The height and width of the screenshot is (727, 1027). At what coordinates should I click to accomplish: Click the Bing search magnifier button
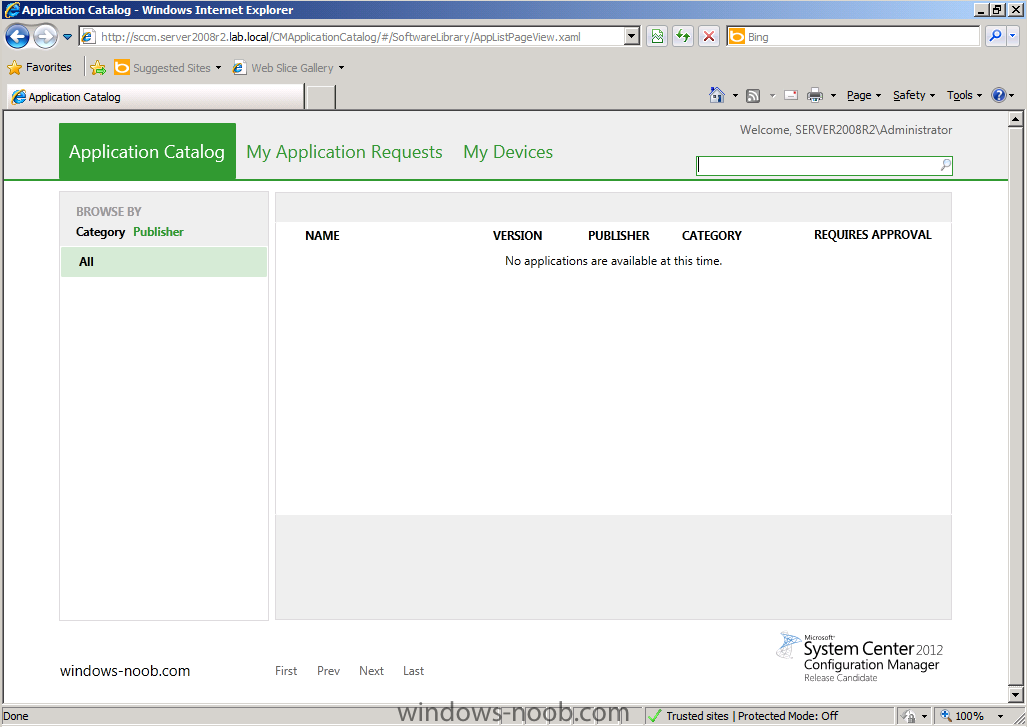[x=995, y=36]
